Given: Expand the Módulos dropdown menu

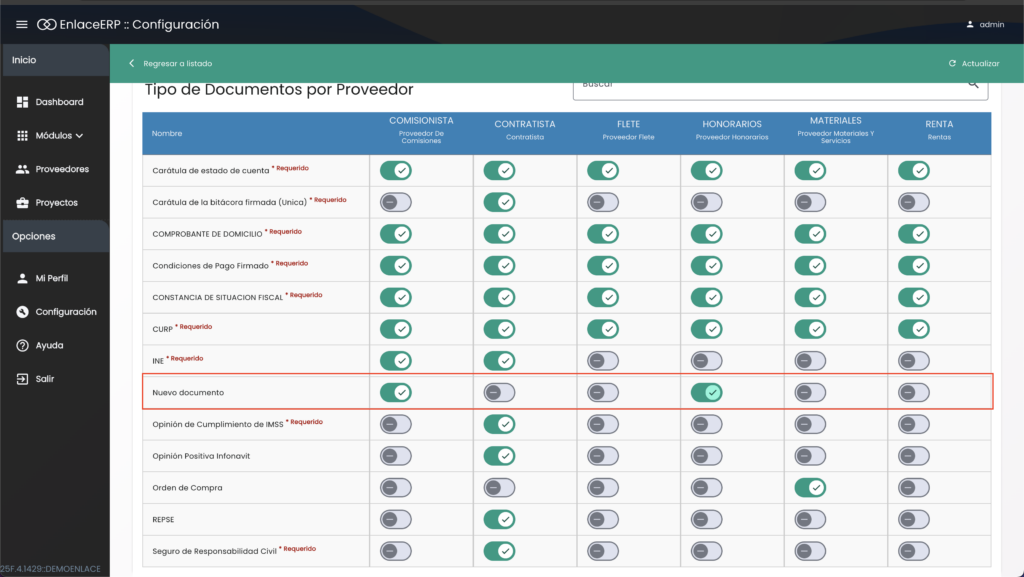Looking at the screenshot, I should click(59, 135).
